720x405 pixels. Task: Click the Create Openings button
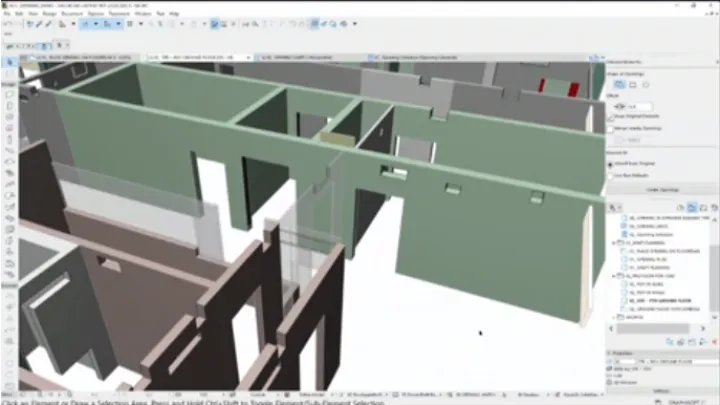[658, 188]
